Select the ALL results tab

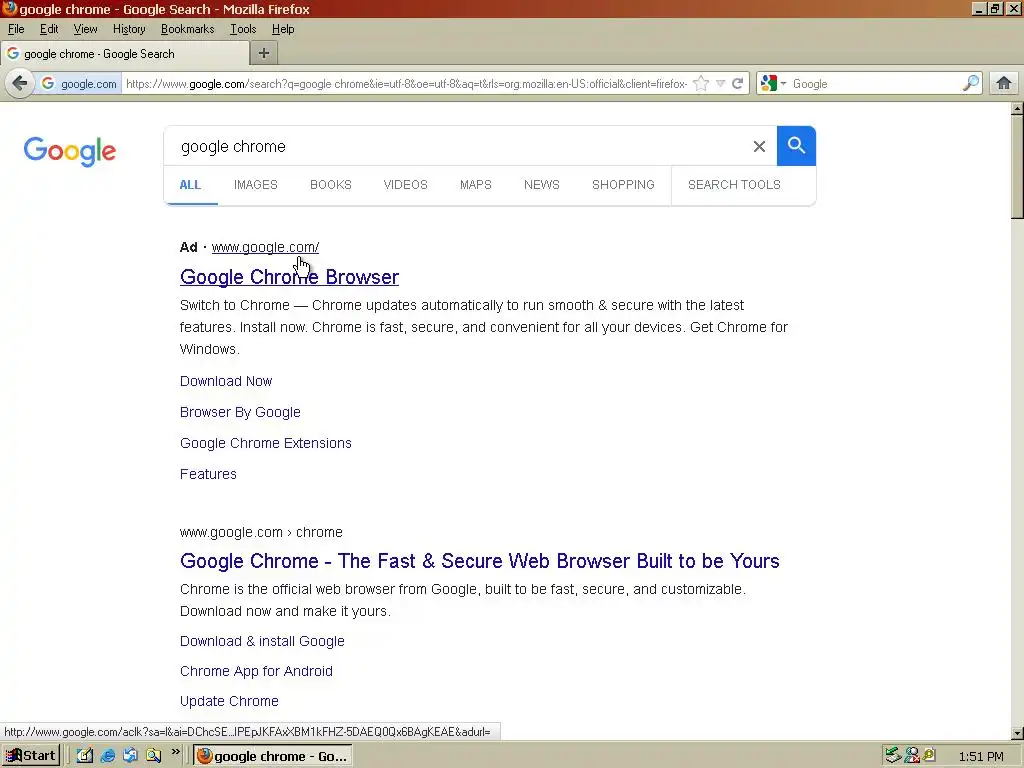pos(190,185)
